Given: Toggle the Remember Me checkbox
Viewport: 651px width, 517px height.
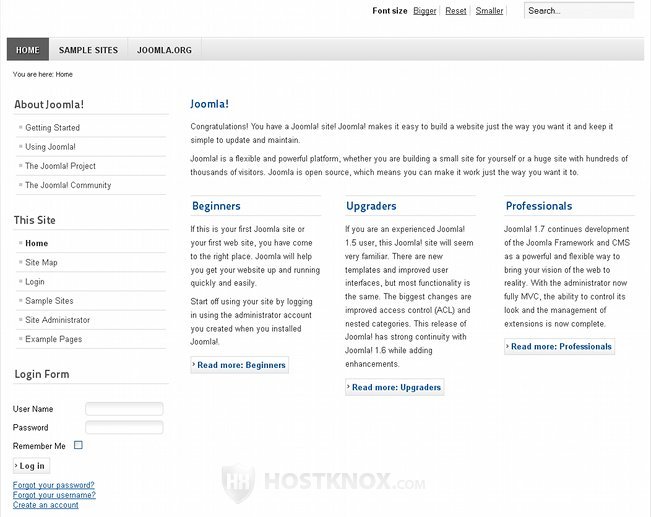Looking at the screenshot, I should [x=78, y=445].
